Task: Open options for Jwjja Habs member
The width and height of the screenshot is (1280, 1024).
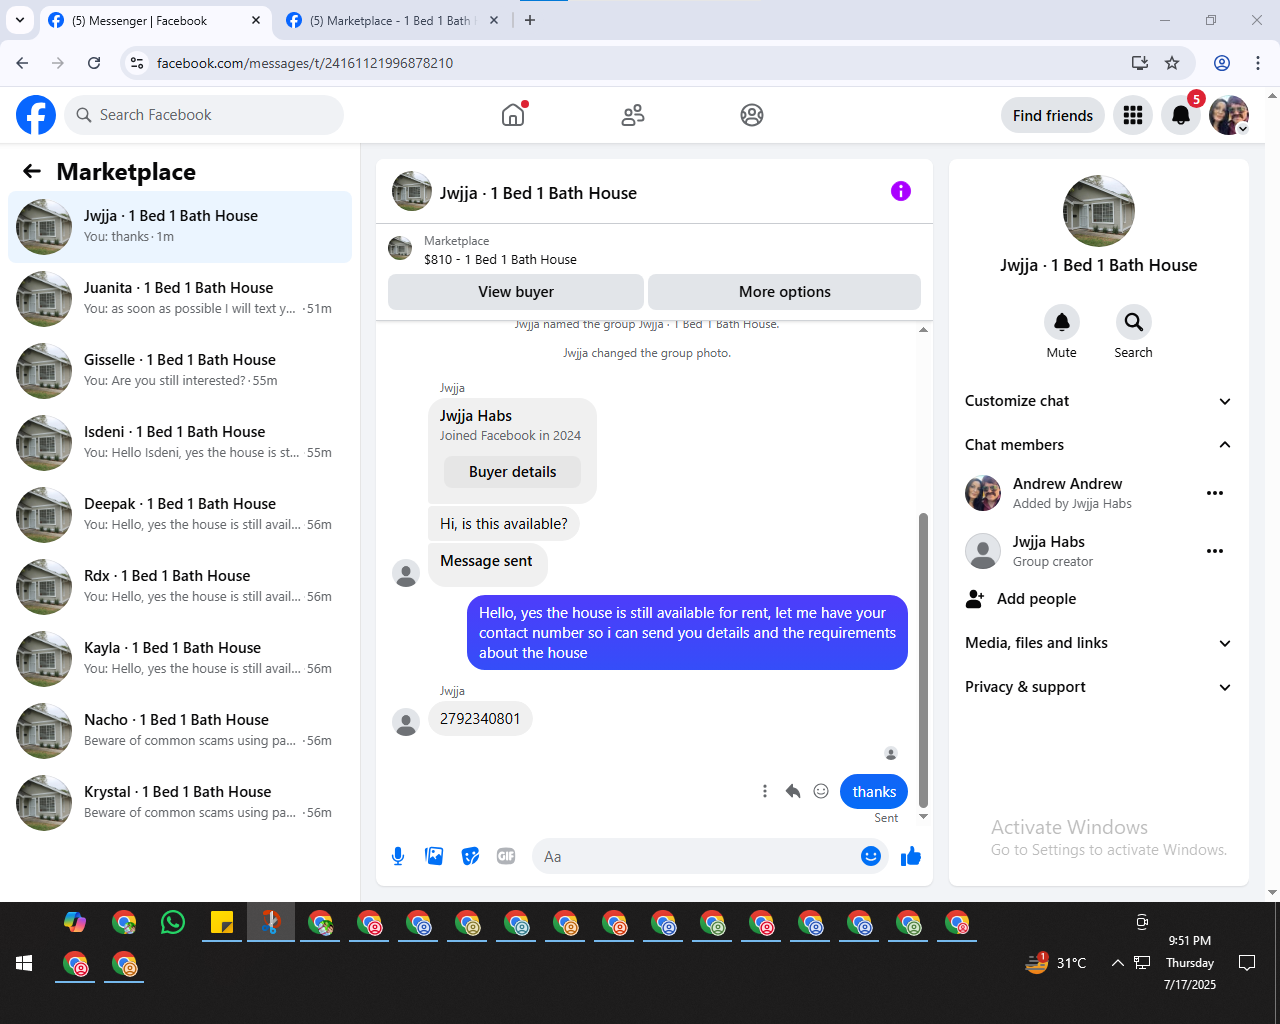Action: pyautogui.click(x=1215, y=551)
